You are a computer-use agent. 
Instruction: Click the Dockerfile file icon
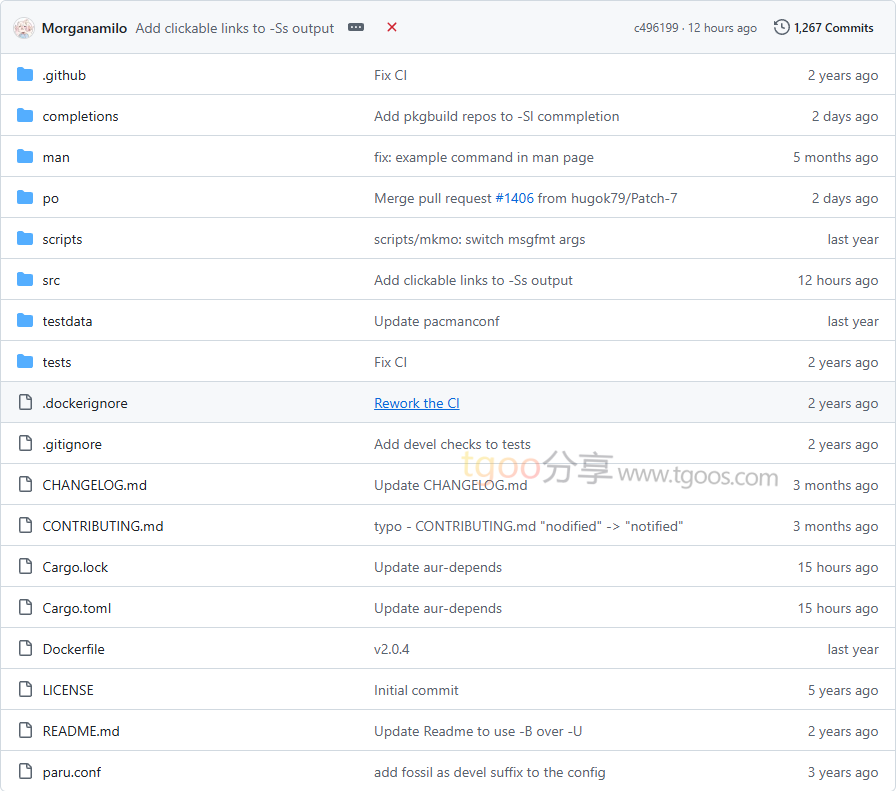pos(25,649)
